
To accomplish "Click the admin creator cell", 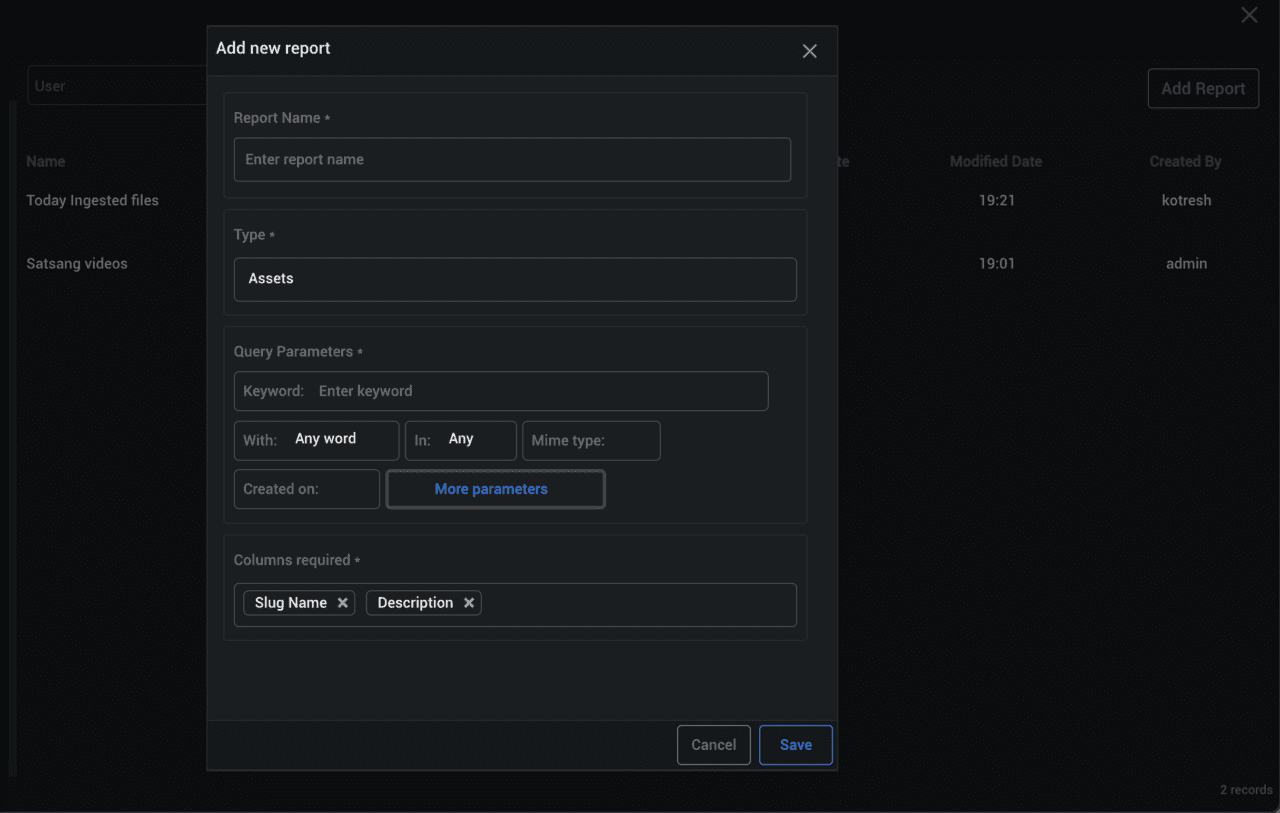I will pyautogui.click(x=1187, y=264).
